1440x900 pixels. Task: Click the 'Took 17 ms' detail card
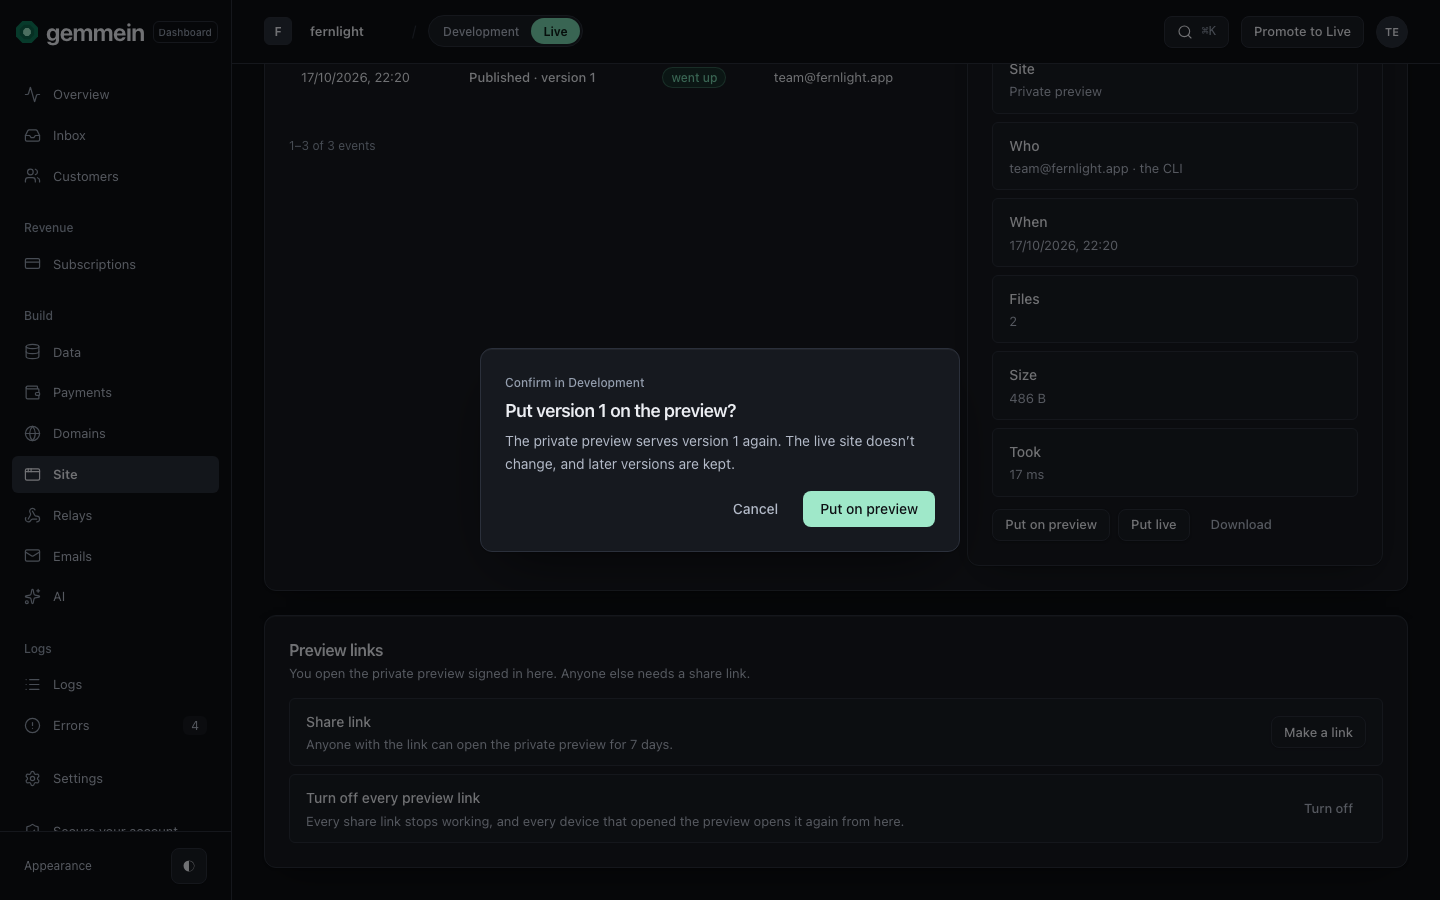(1175, 463)
